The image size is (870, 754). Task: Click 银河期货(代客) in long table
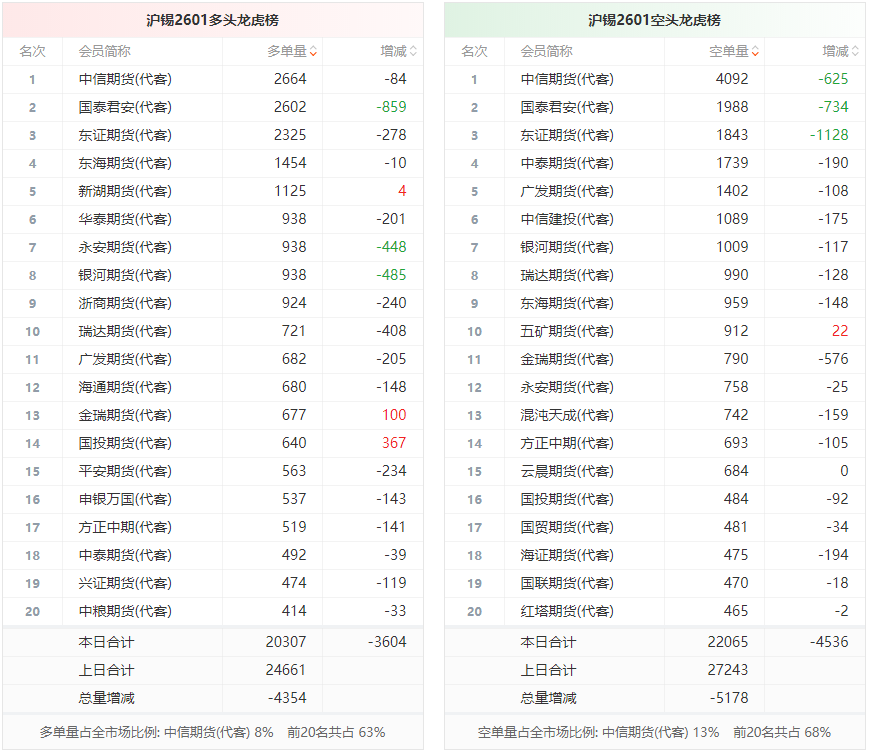click(x=125, y=275)
